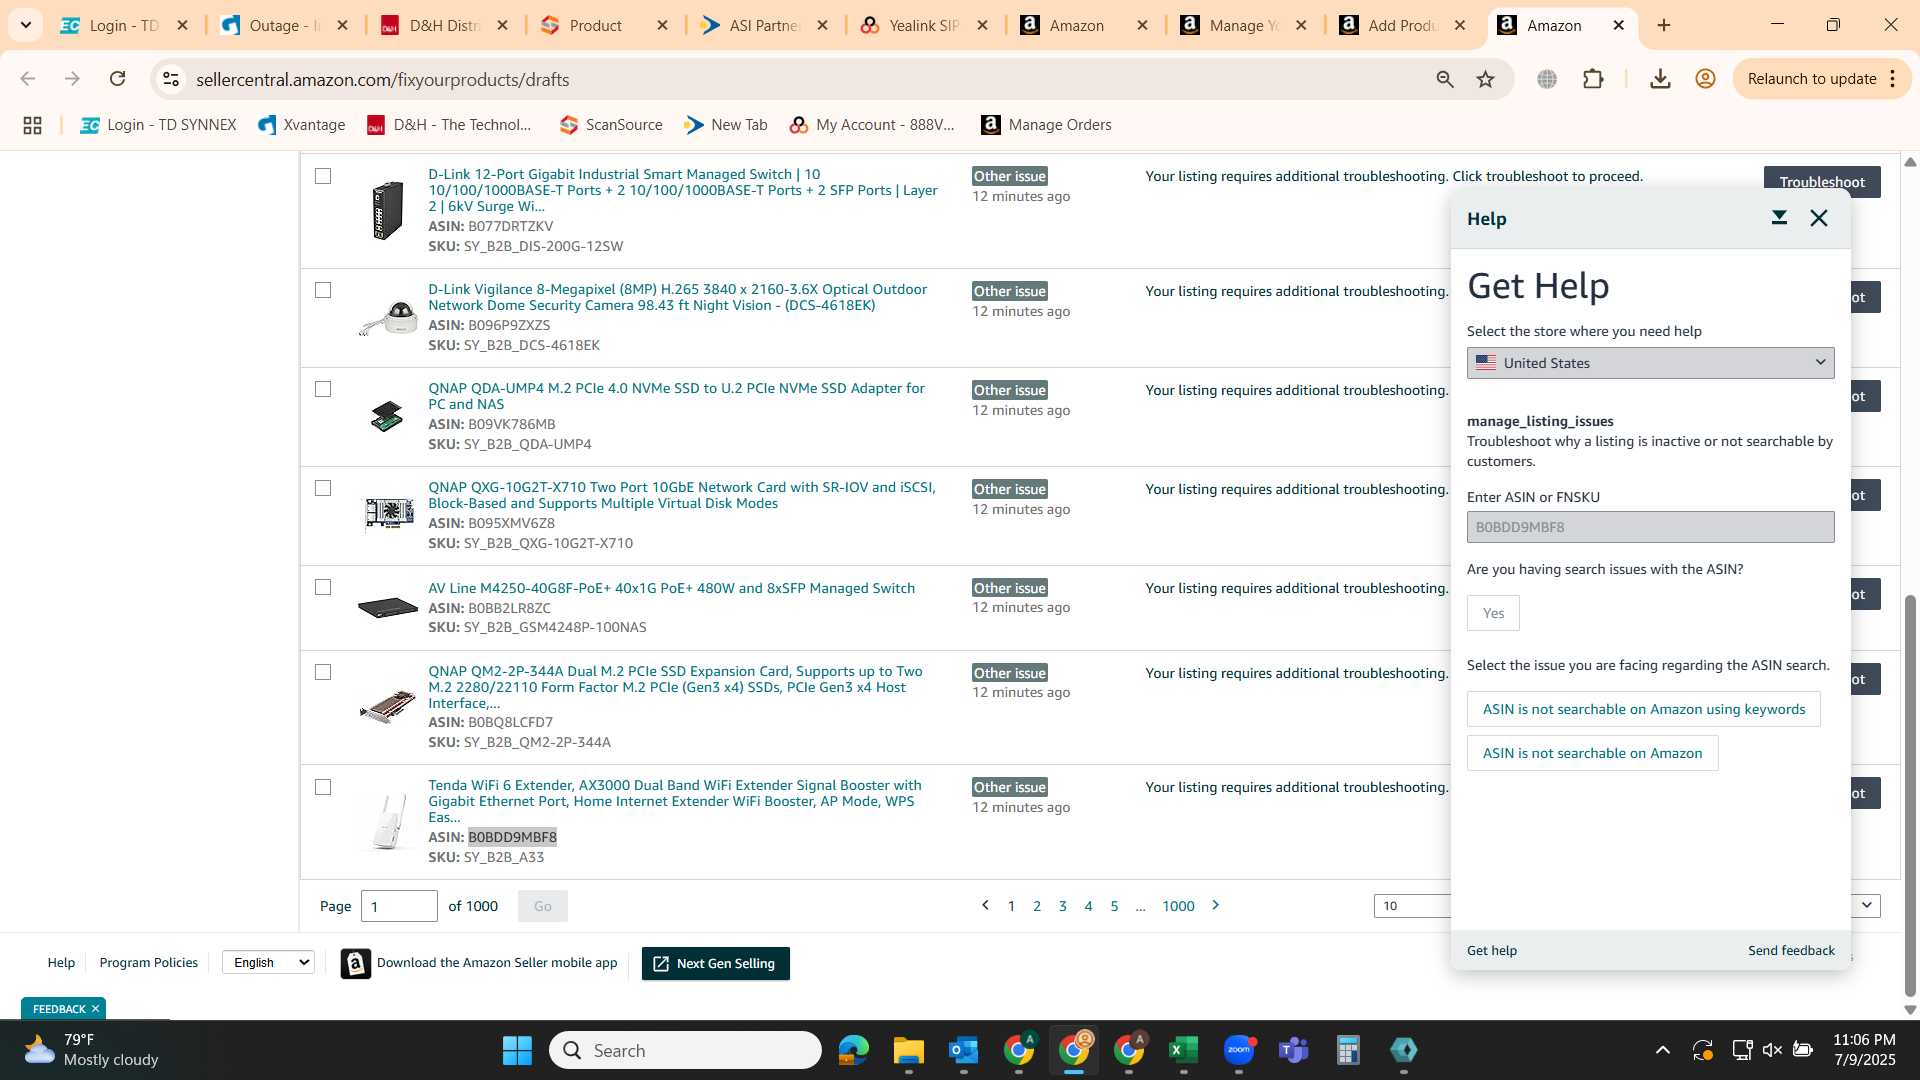Close the Help panel
The width and height of the screenshot is (1920, 1080).
1819,218
